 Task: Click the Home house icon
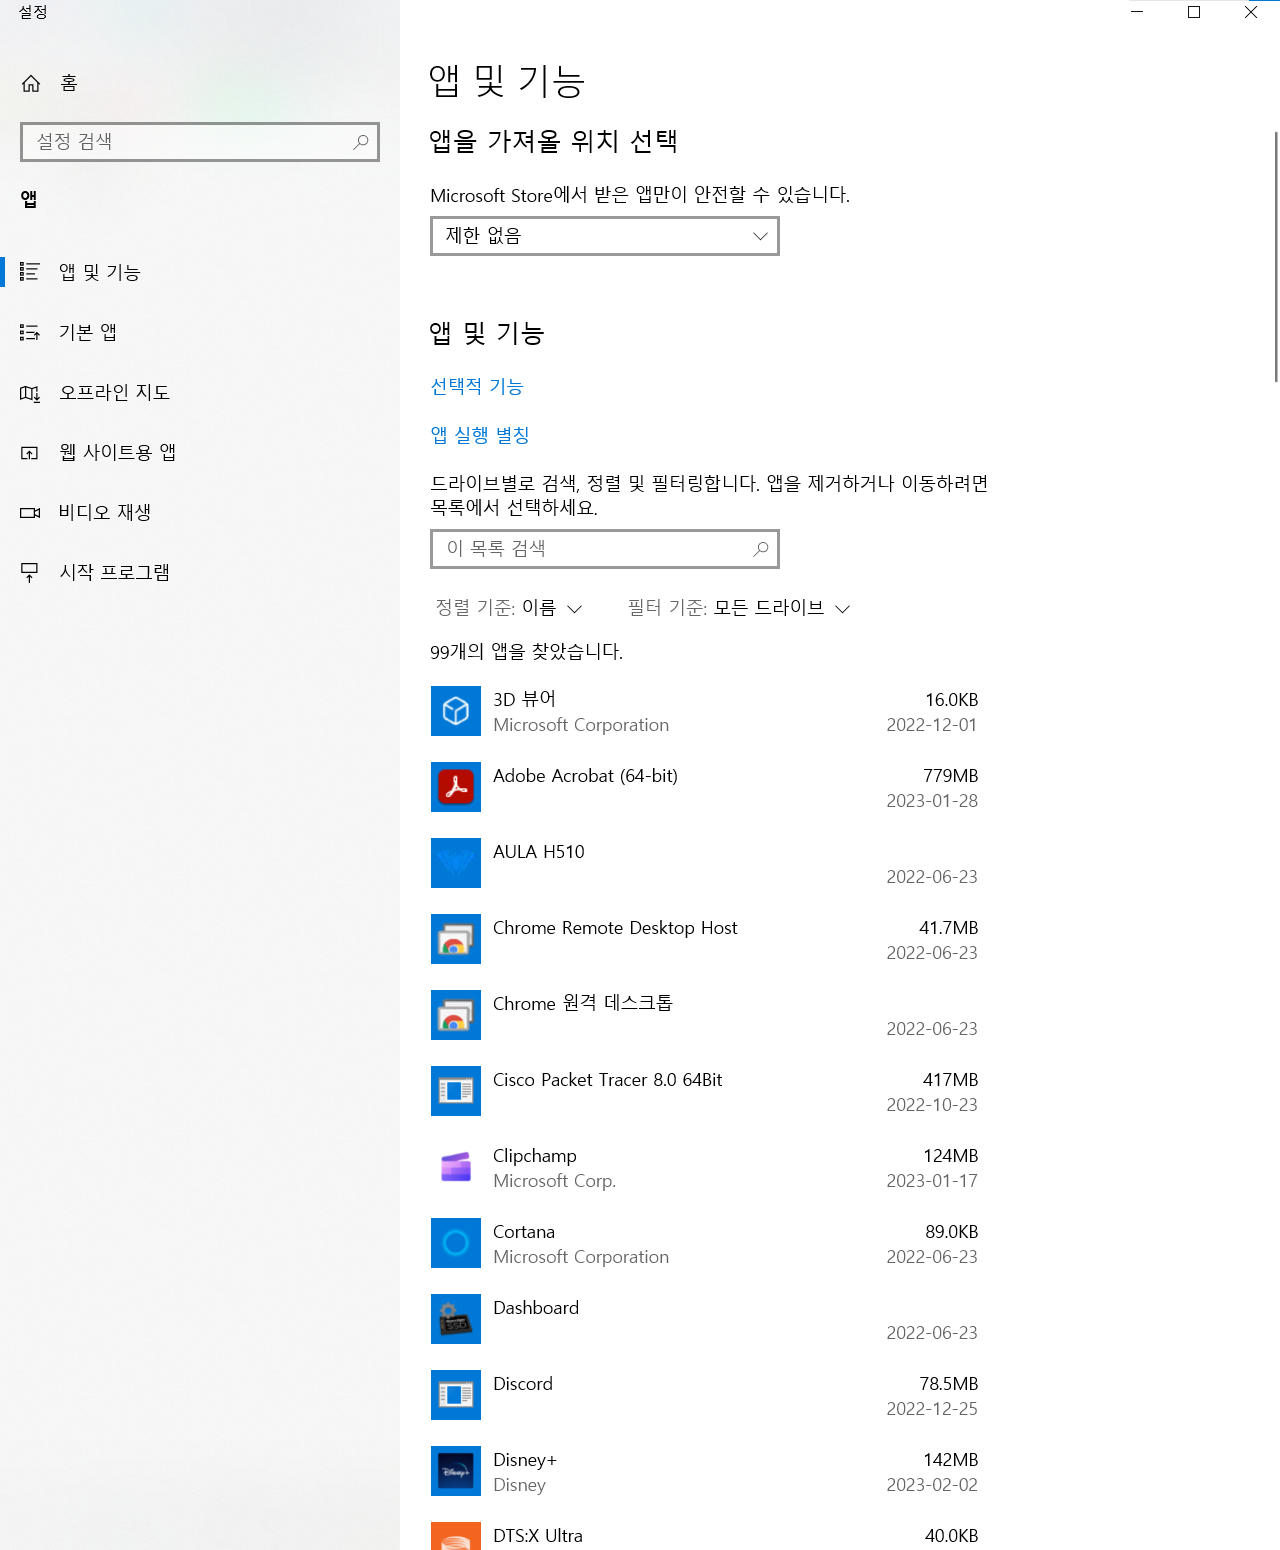31,83
